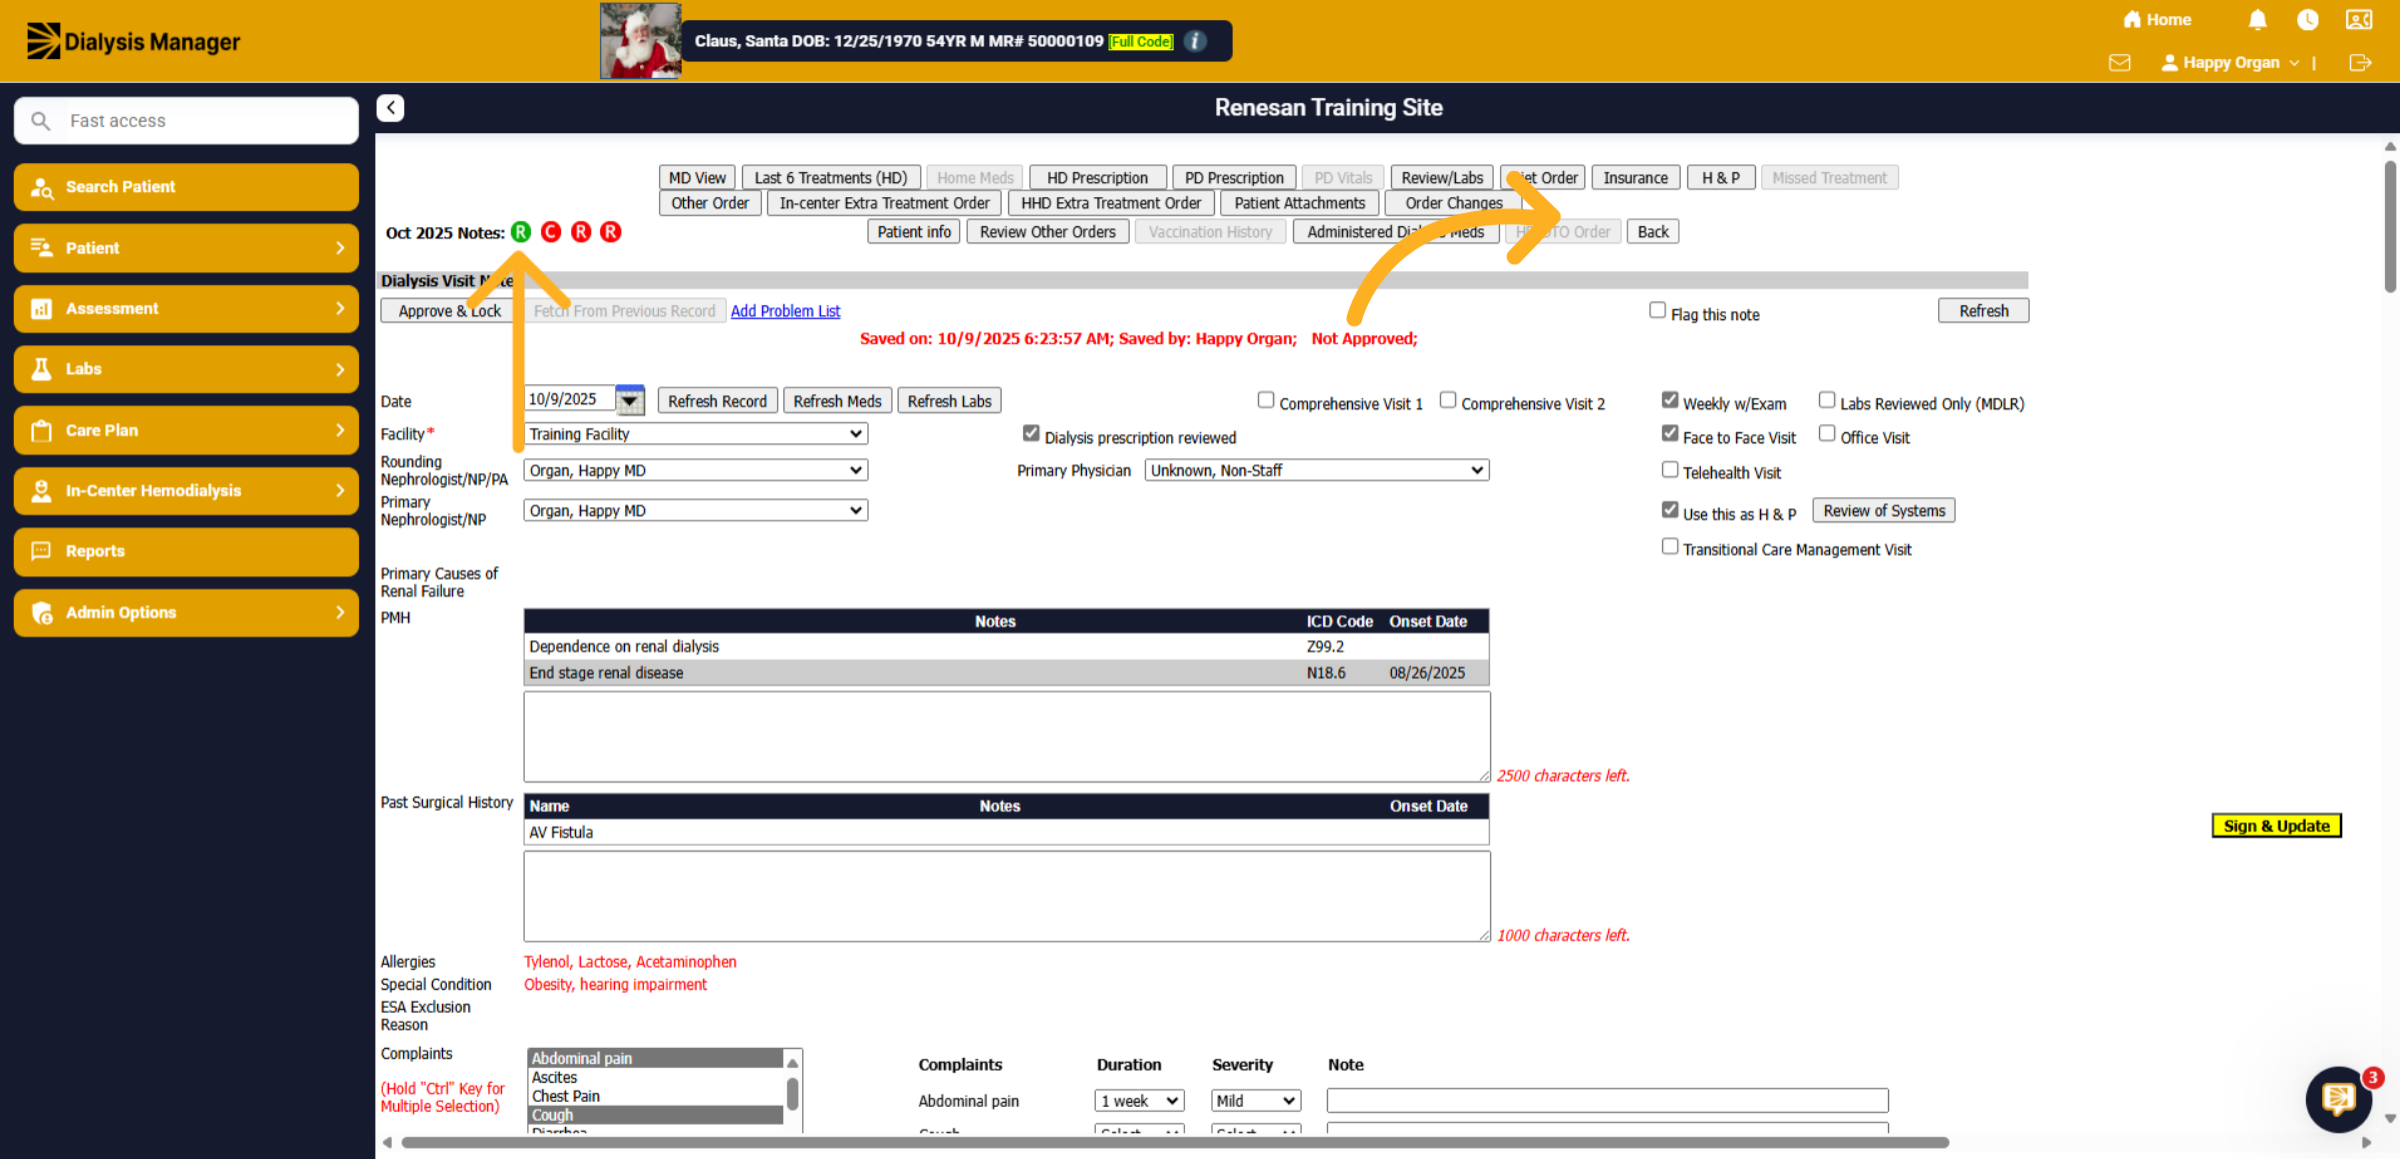Open the date calendar picker icon
Image resolution: width=2400 pixels, height=1159 pixels.
point(630,400)
